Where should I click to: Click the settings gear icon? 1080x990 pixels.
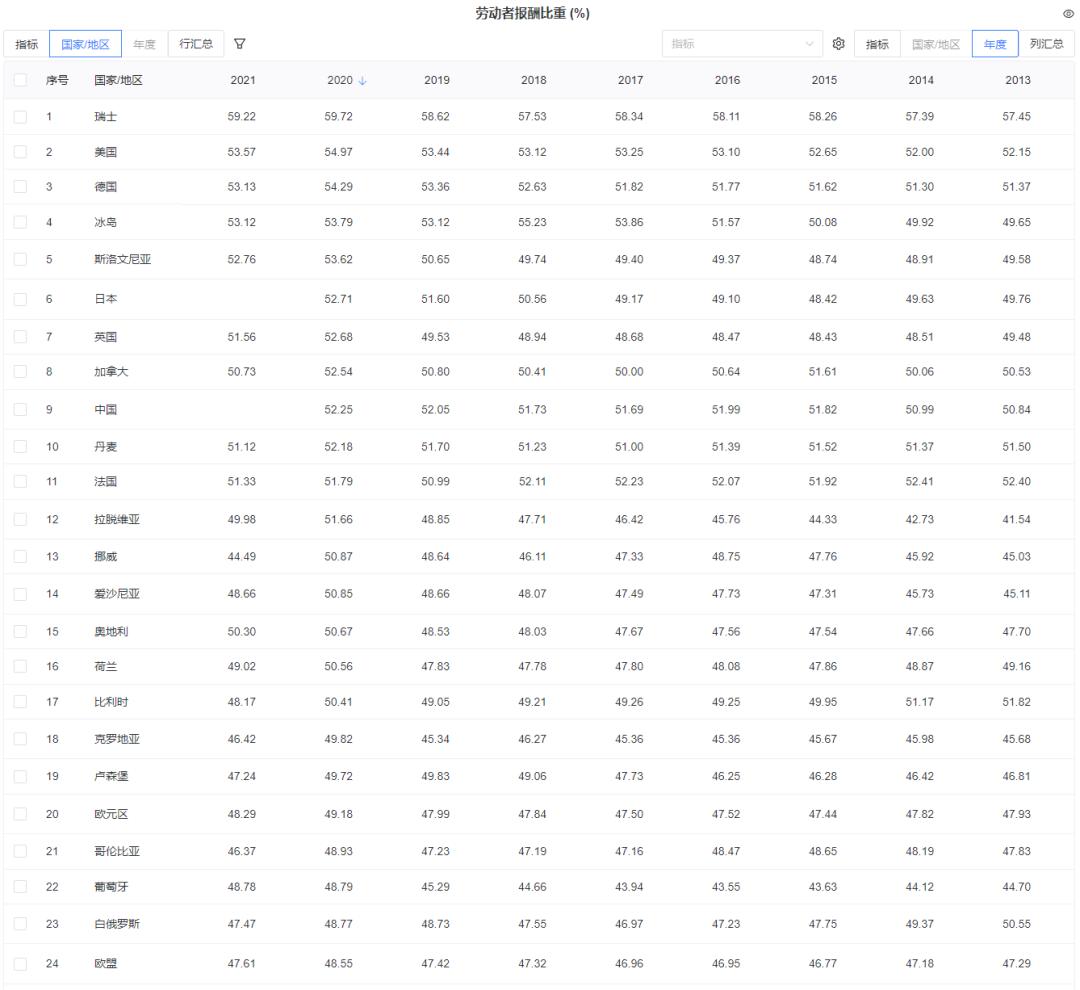838,44
